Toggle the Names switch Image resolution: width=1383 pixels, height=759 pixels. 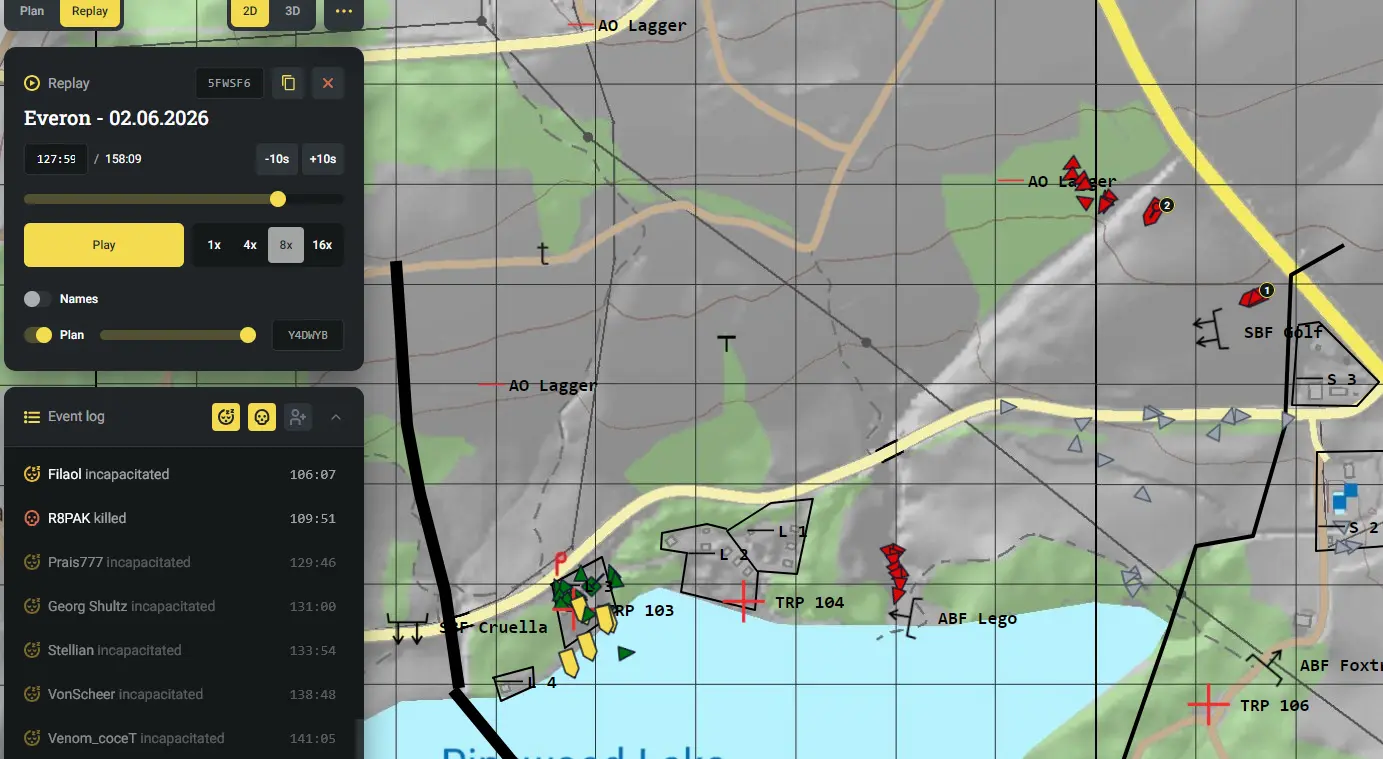[38, 299]
